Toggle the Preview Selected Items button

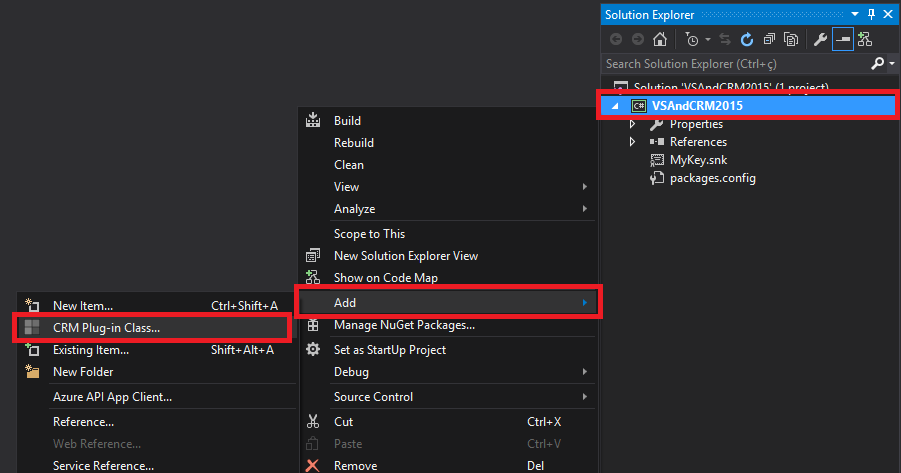tap(842, 40)
